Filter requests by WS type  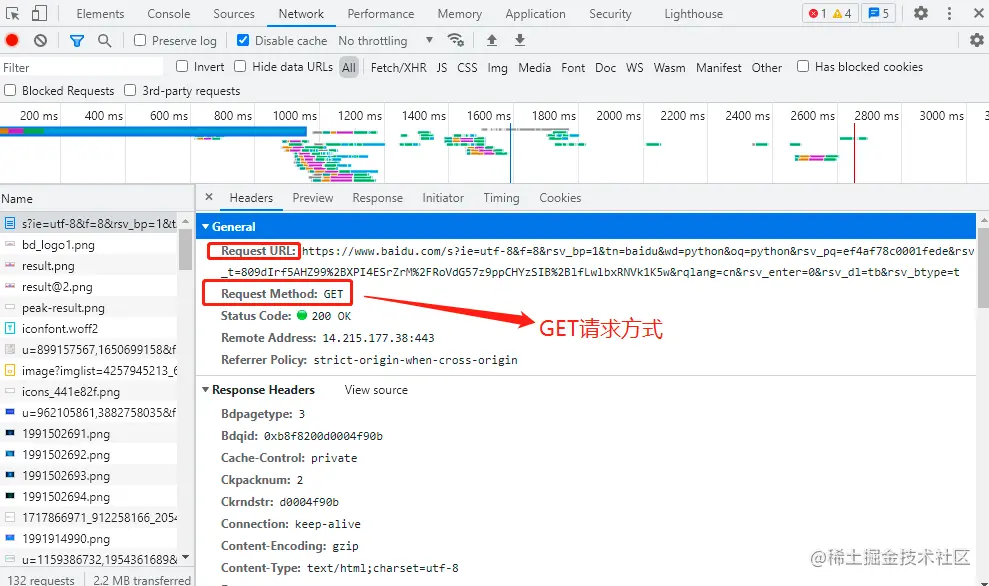click(x=635, y=67)
